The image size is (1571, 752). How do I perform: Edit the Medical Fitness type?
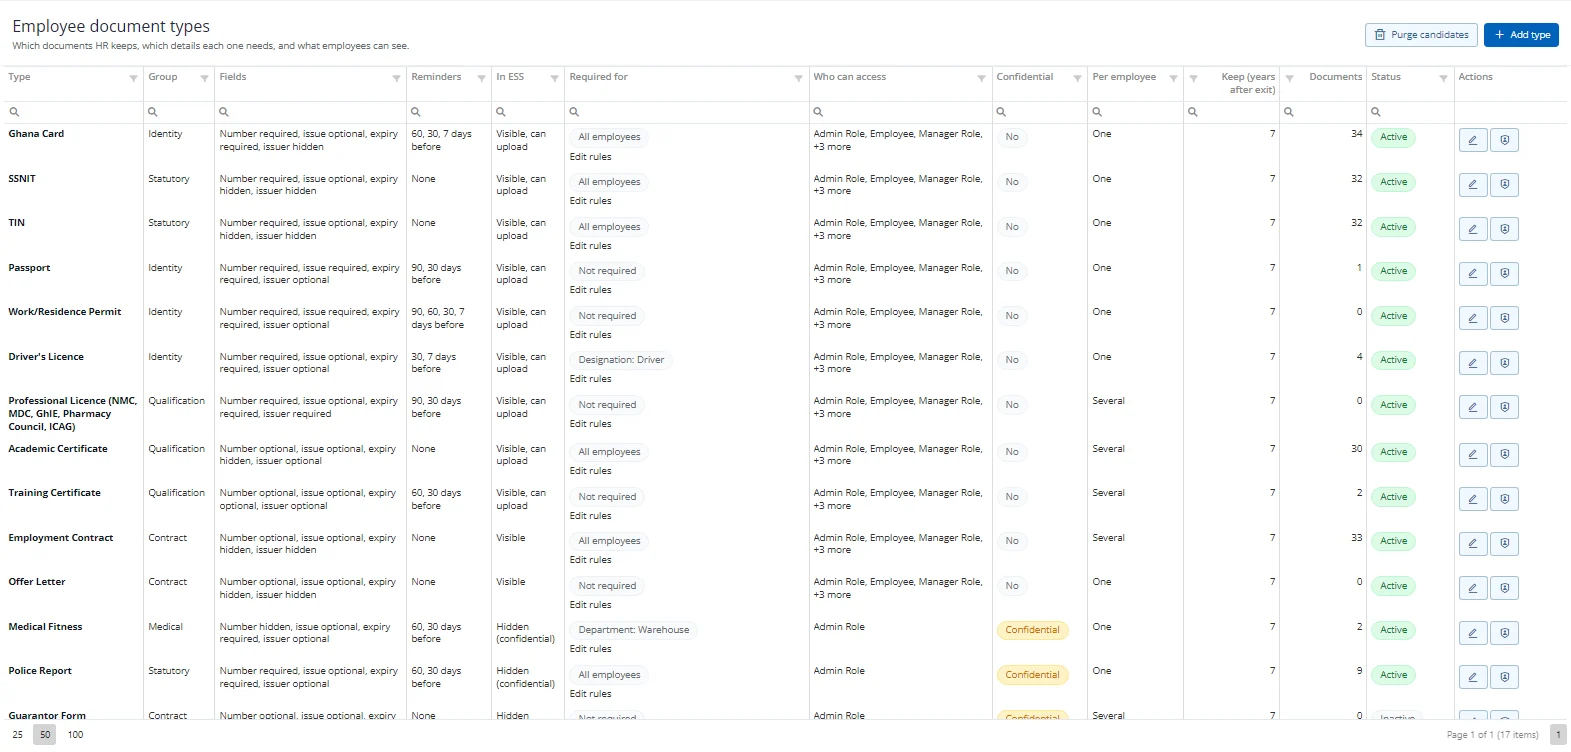[x=1473, y=633]
